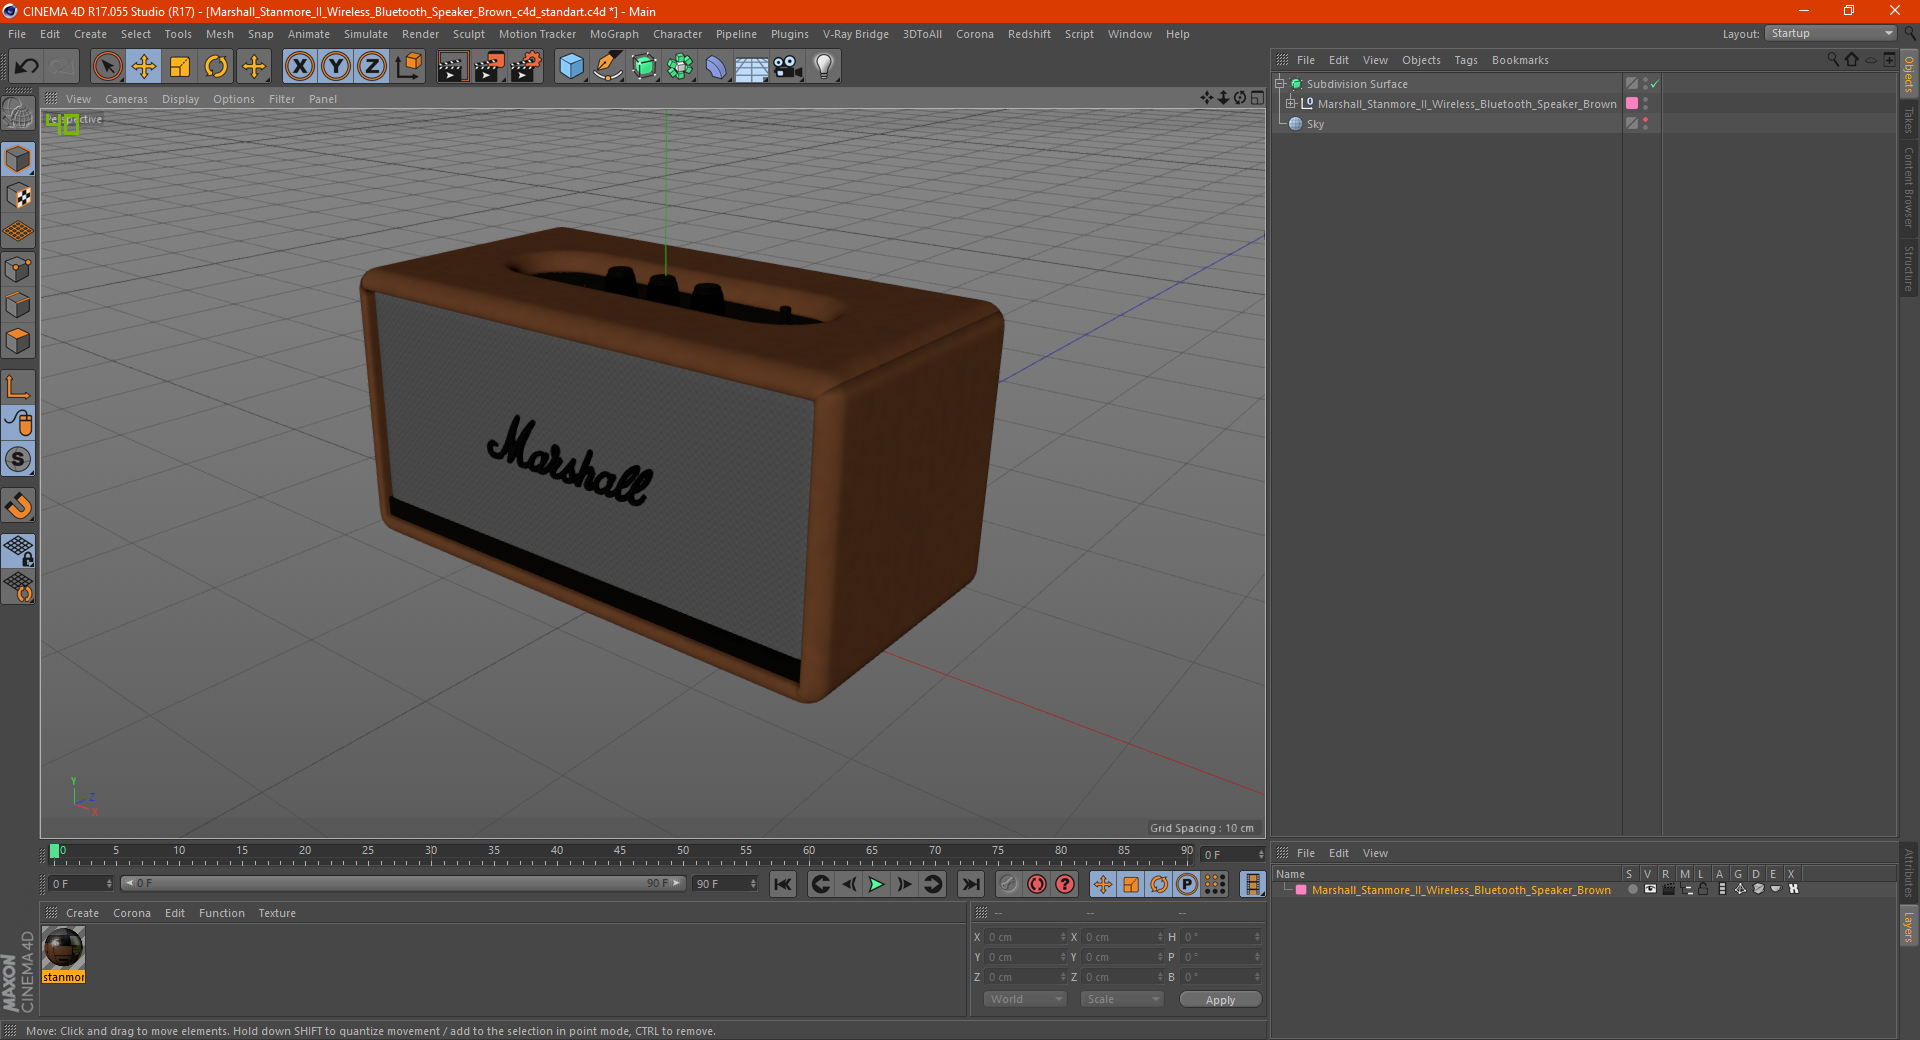Click the blue Bend deformer icon
Image resolution: width=1920 pixels, height=1040 pixels.
[x=716, y=67]
